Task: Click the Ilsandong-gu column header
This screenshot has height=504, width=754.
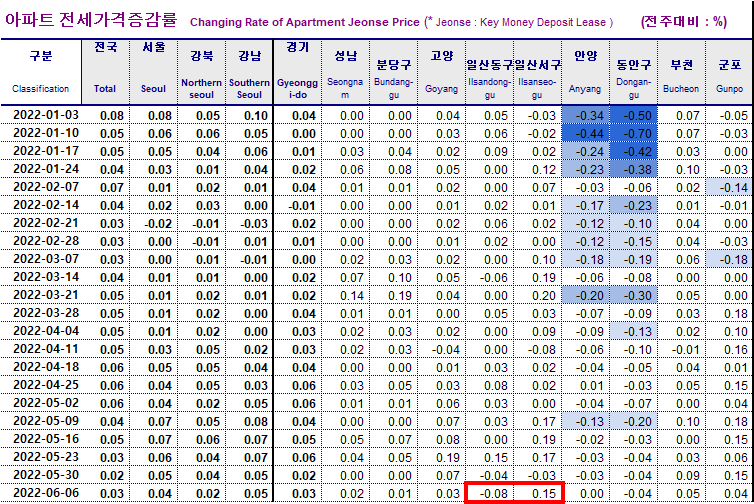Action: [x=490, y=72]
